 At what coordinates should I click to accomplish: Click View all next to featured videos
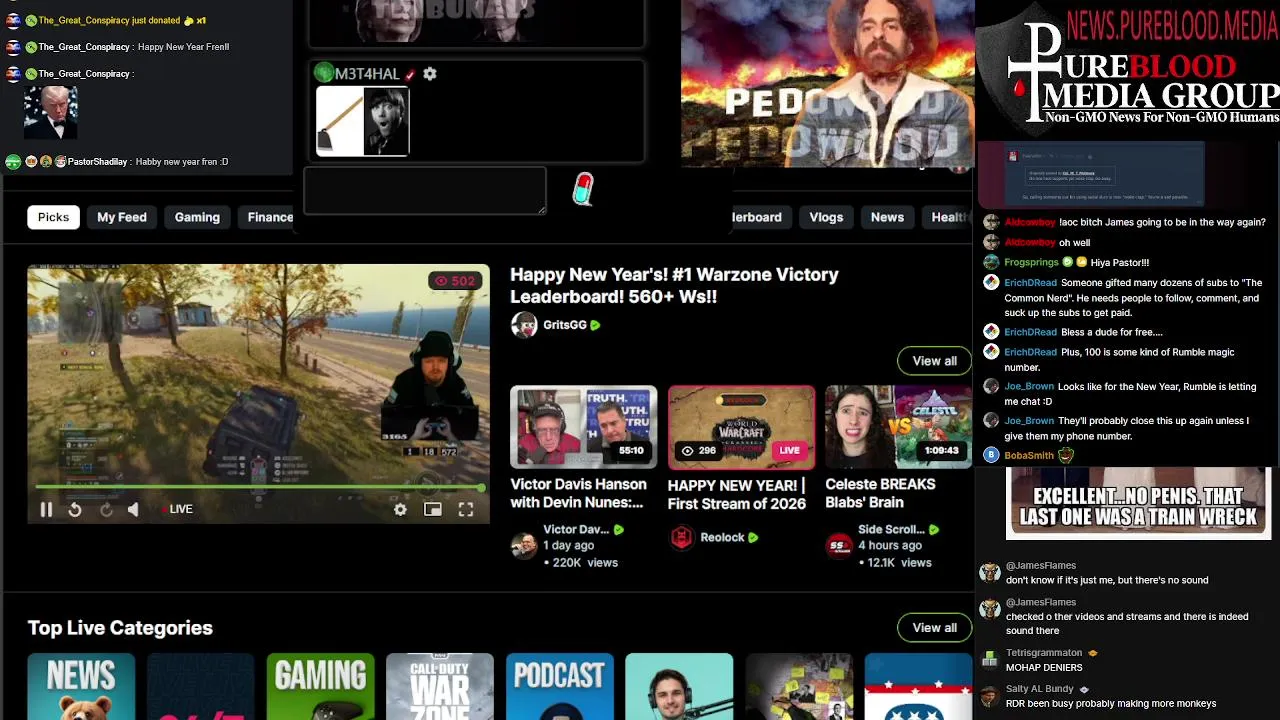pyautogui.click(x=935, y=361)
